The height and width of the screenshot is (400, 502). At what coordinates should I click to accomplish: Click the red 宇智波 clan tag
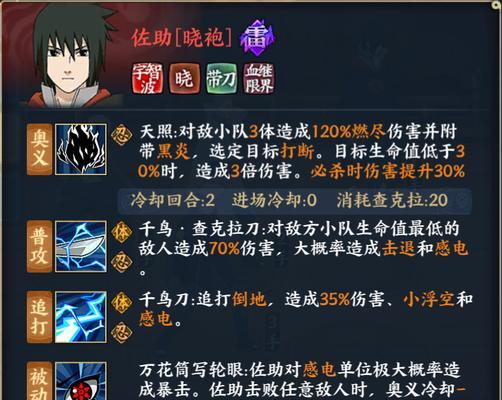(x=147, y=79)
